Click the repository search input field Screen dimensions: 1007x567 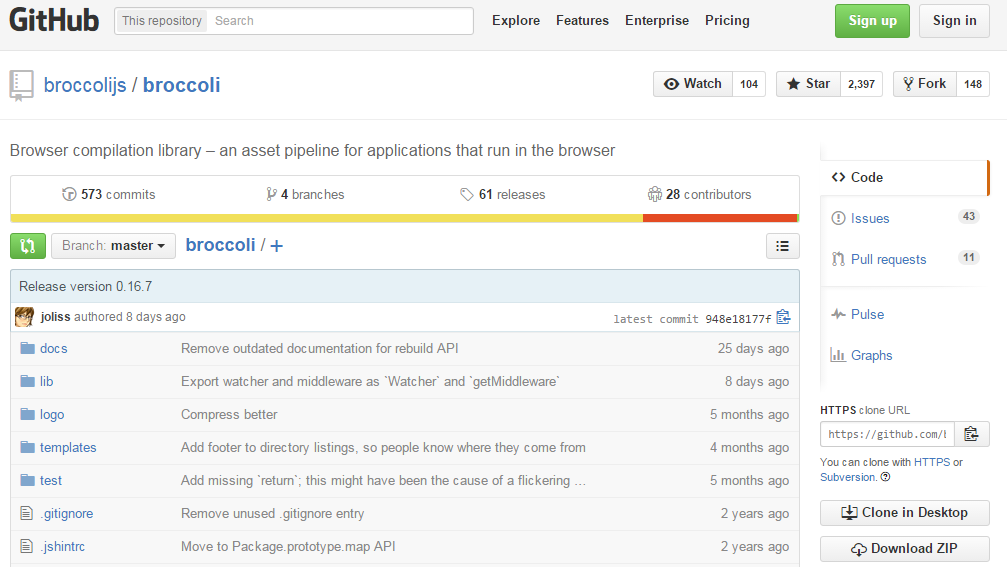click(340, 21)
